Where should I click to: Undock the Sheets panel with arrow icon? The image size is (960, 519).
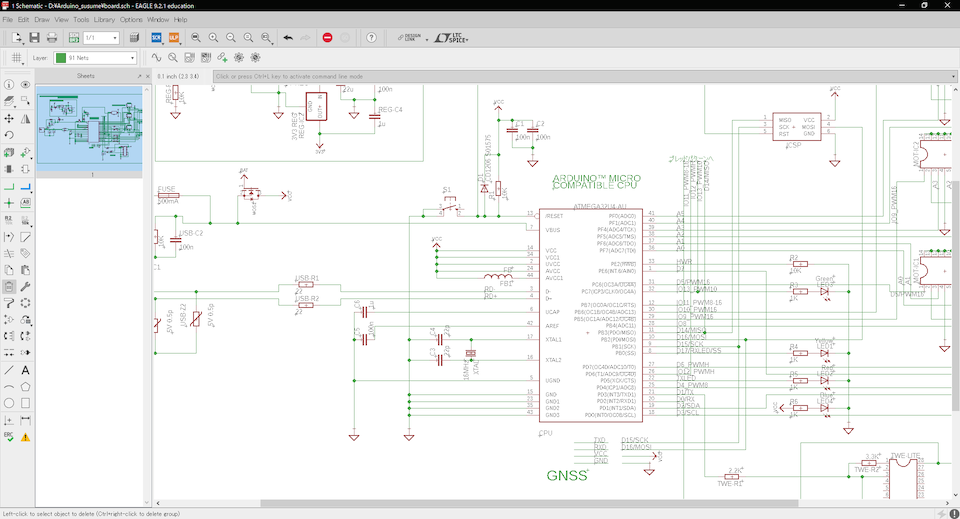[139, 77]
